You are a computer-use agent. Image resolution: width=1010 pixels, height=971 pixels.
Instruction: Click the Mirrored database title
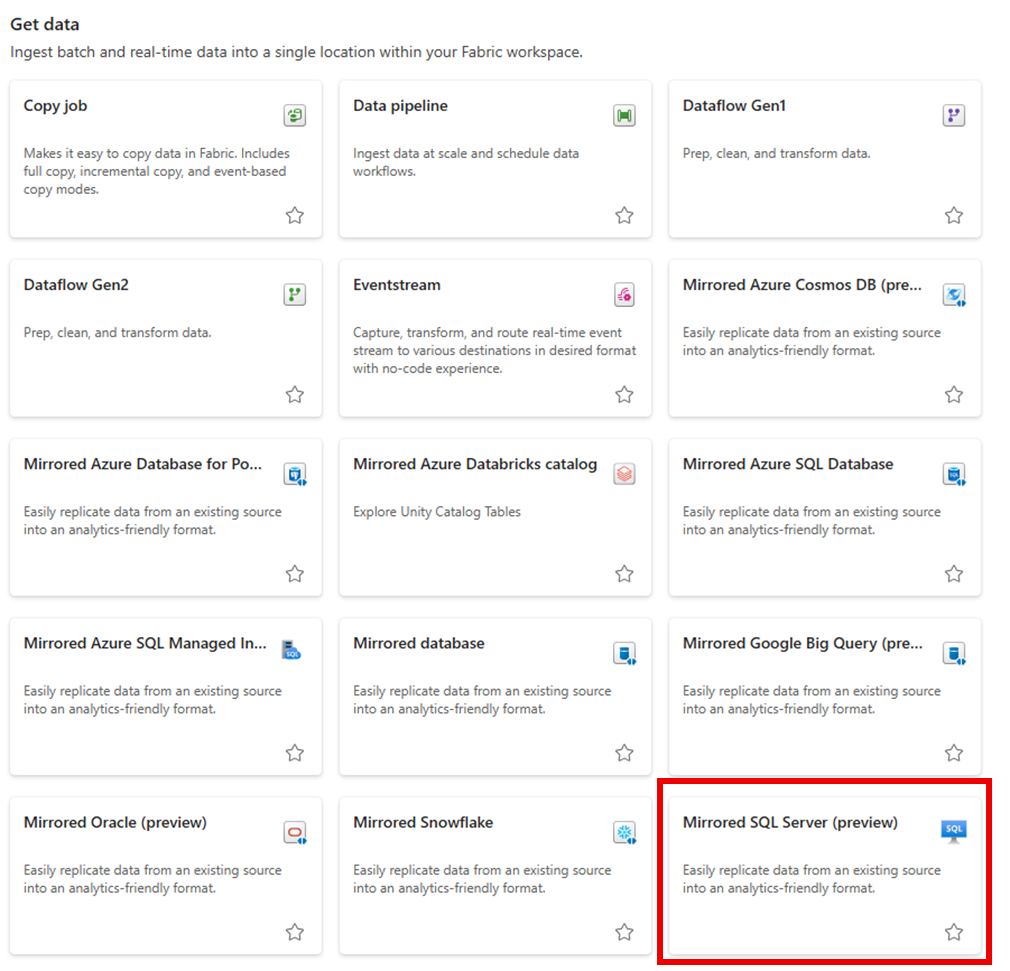coord(419,643)
